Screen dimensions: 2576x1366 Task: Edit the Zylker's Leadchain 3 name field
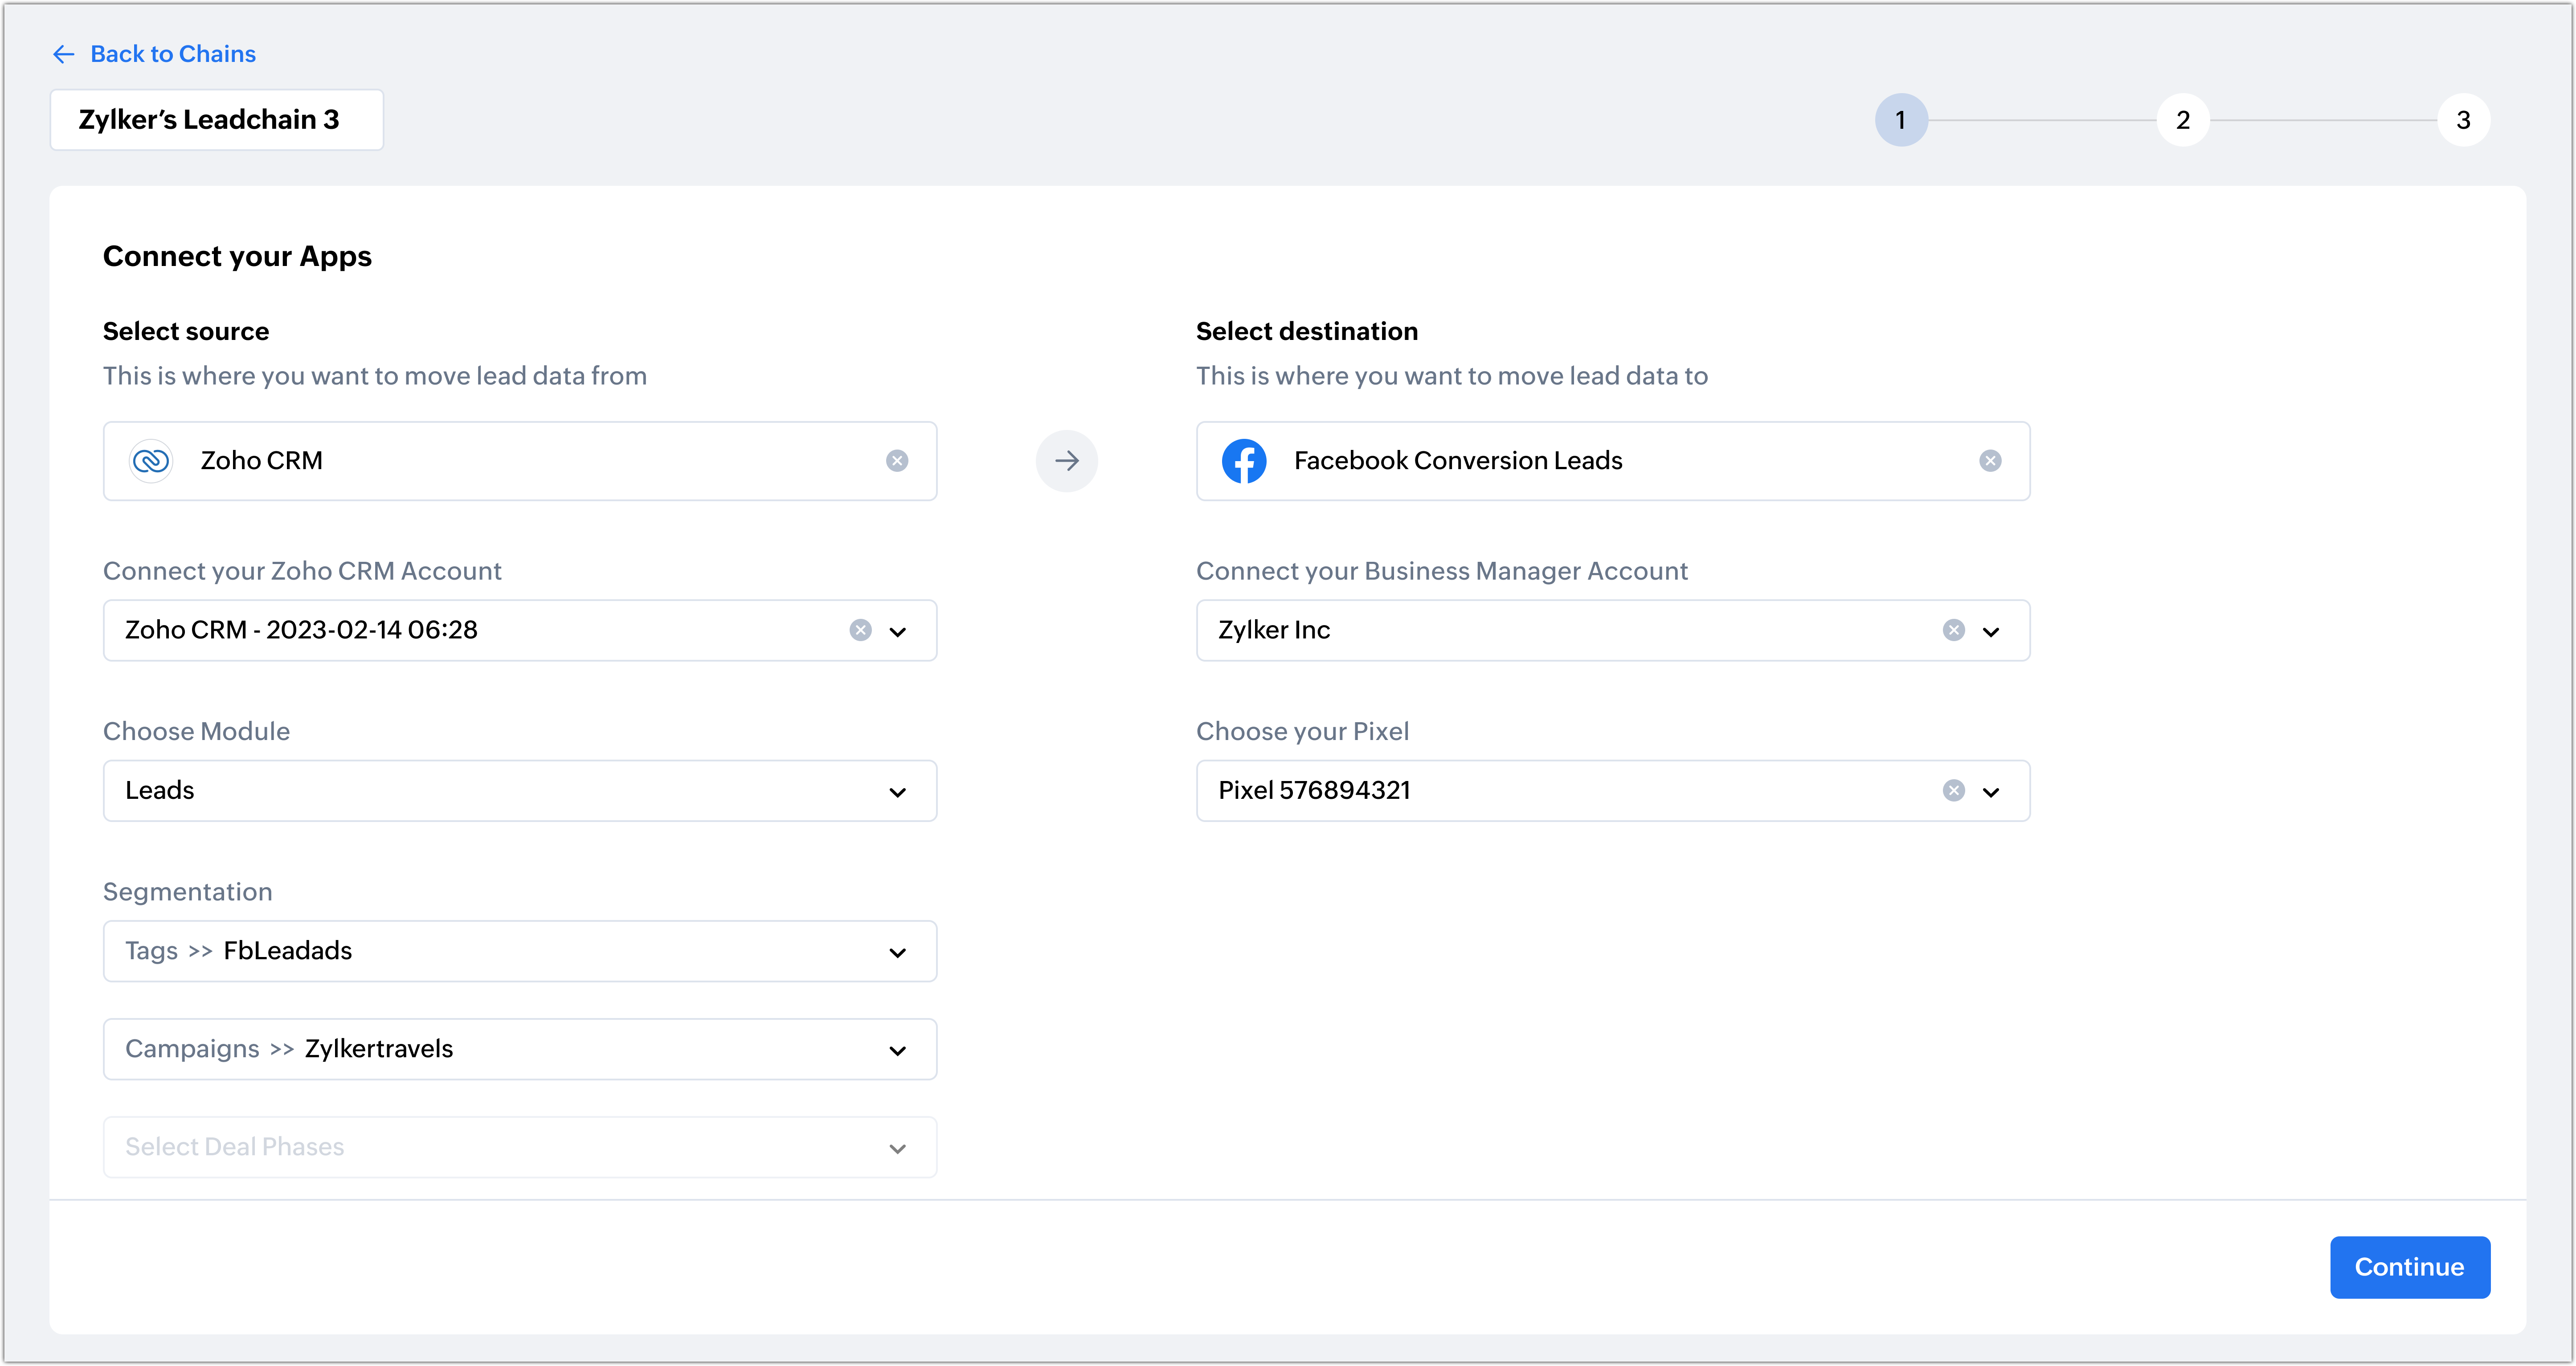216,120
